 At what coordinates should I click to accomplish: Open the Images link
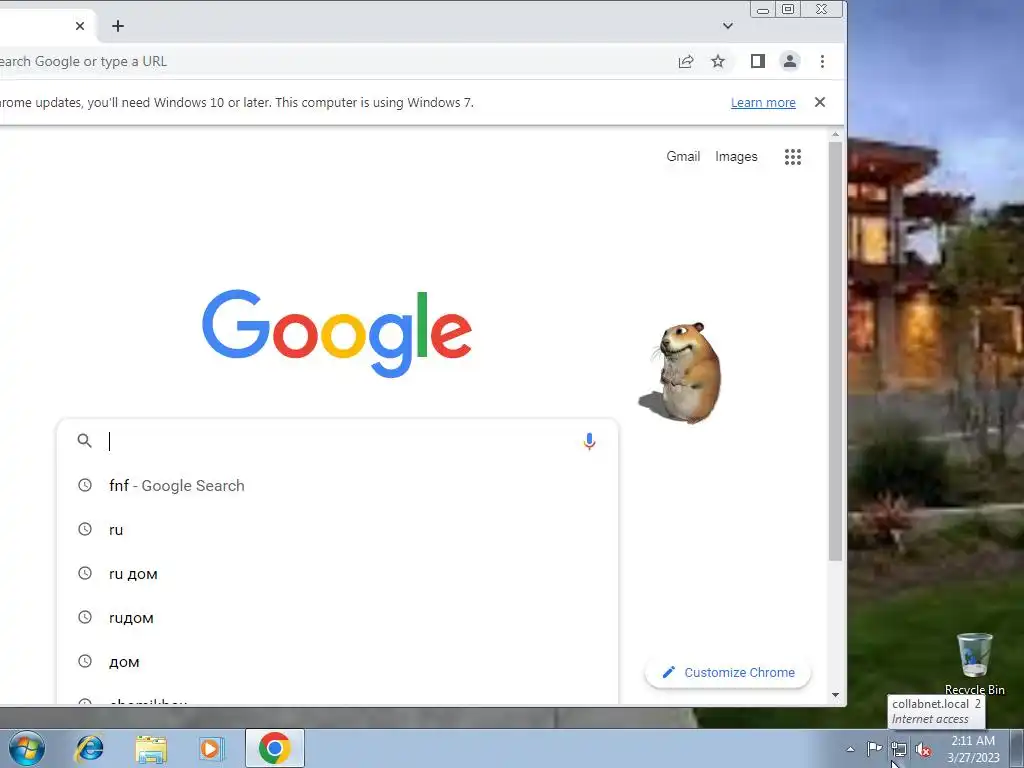(x=736, y=157)
